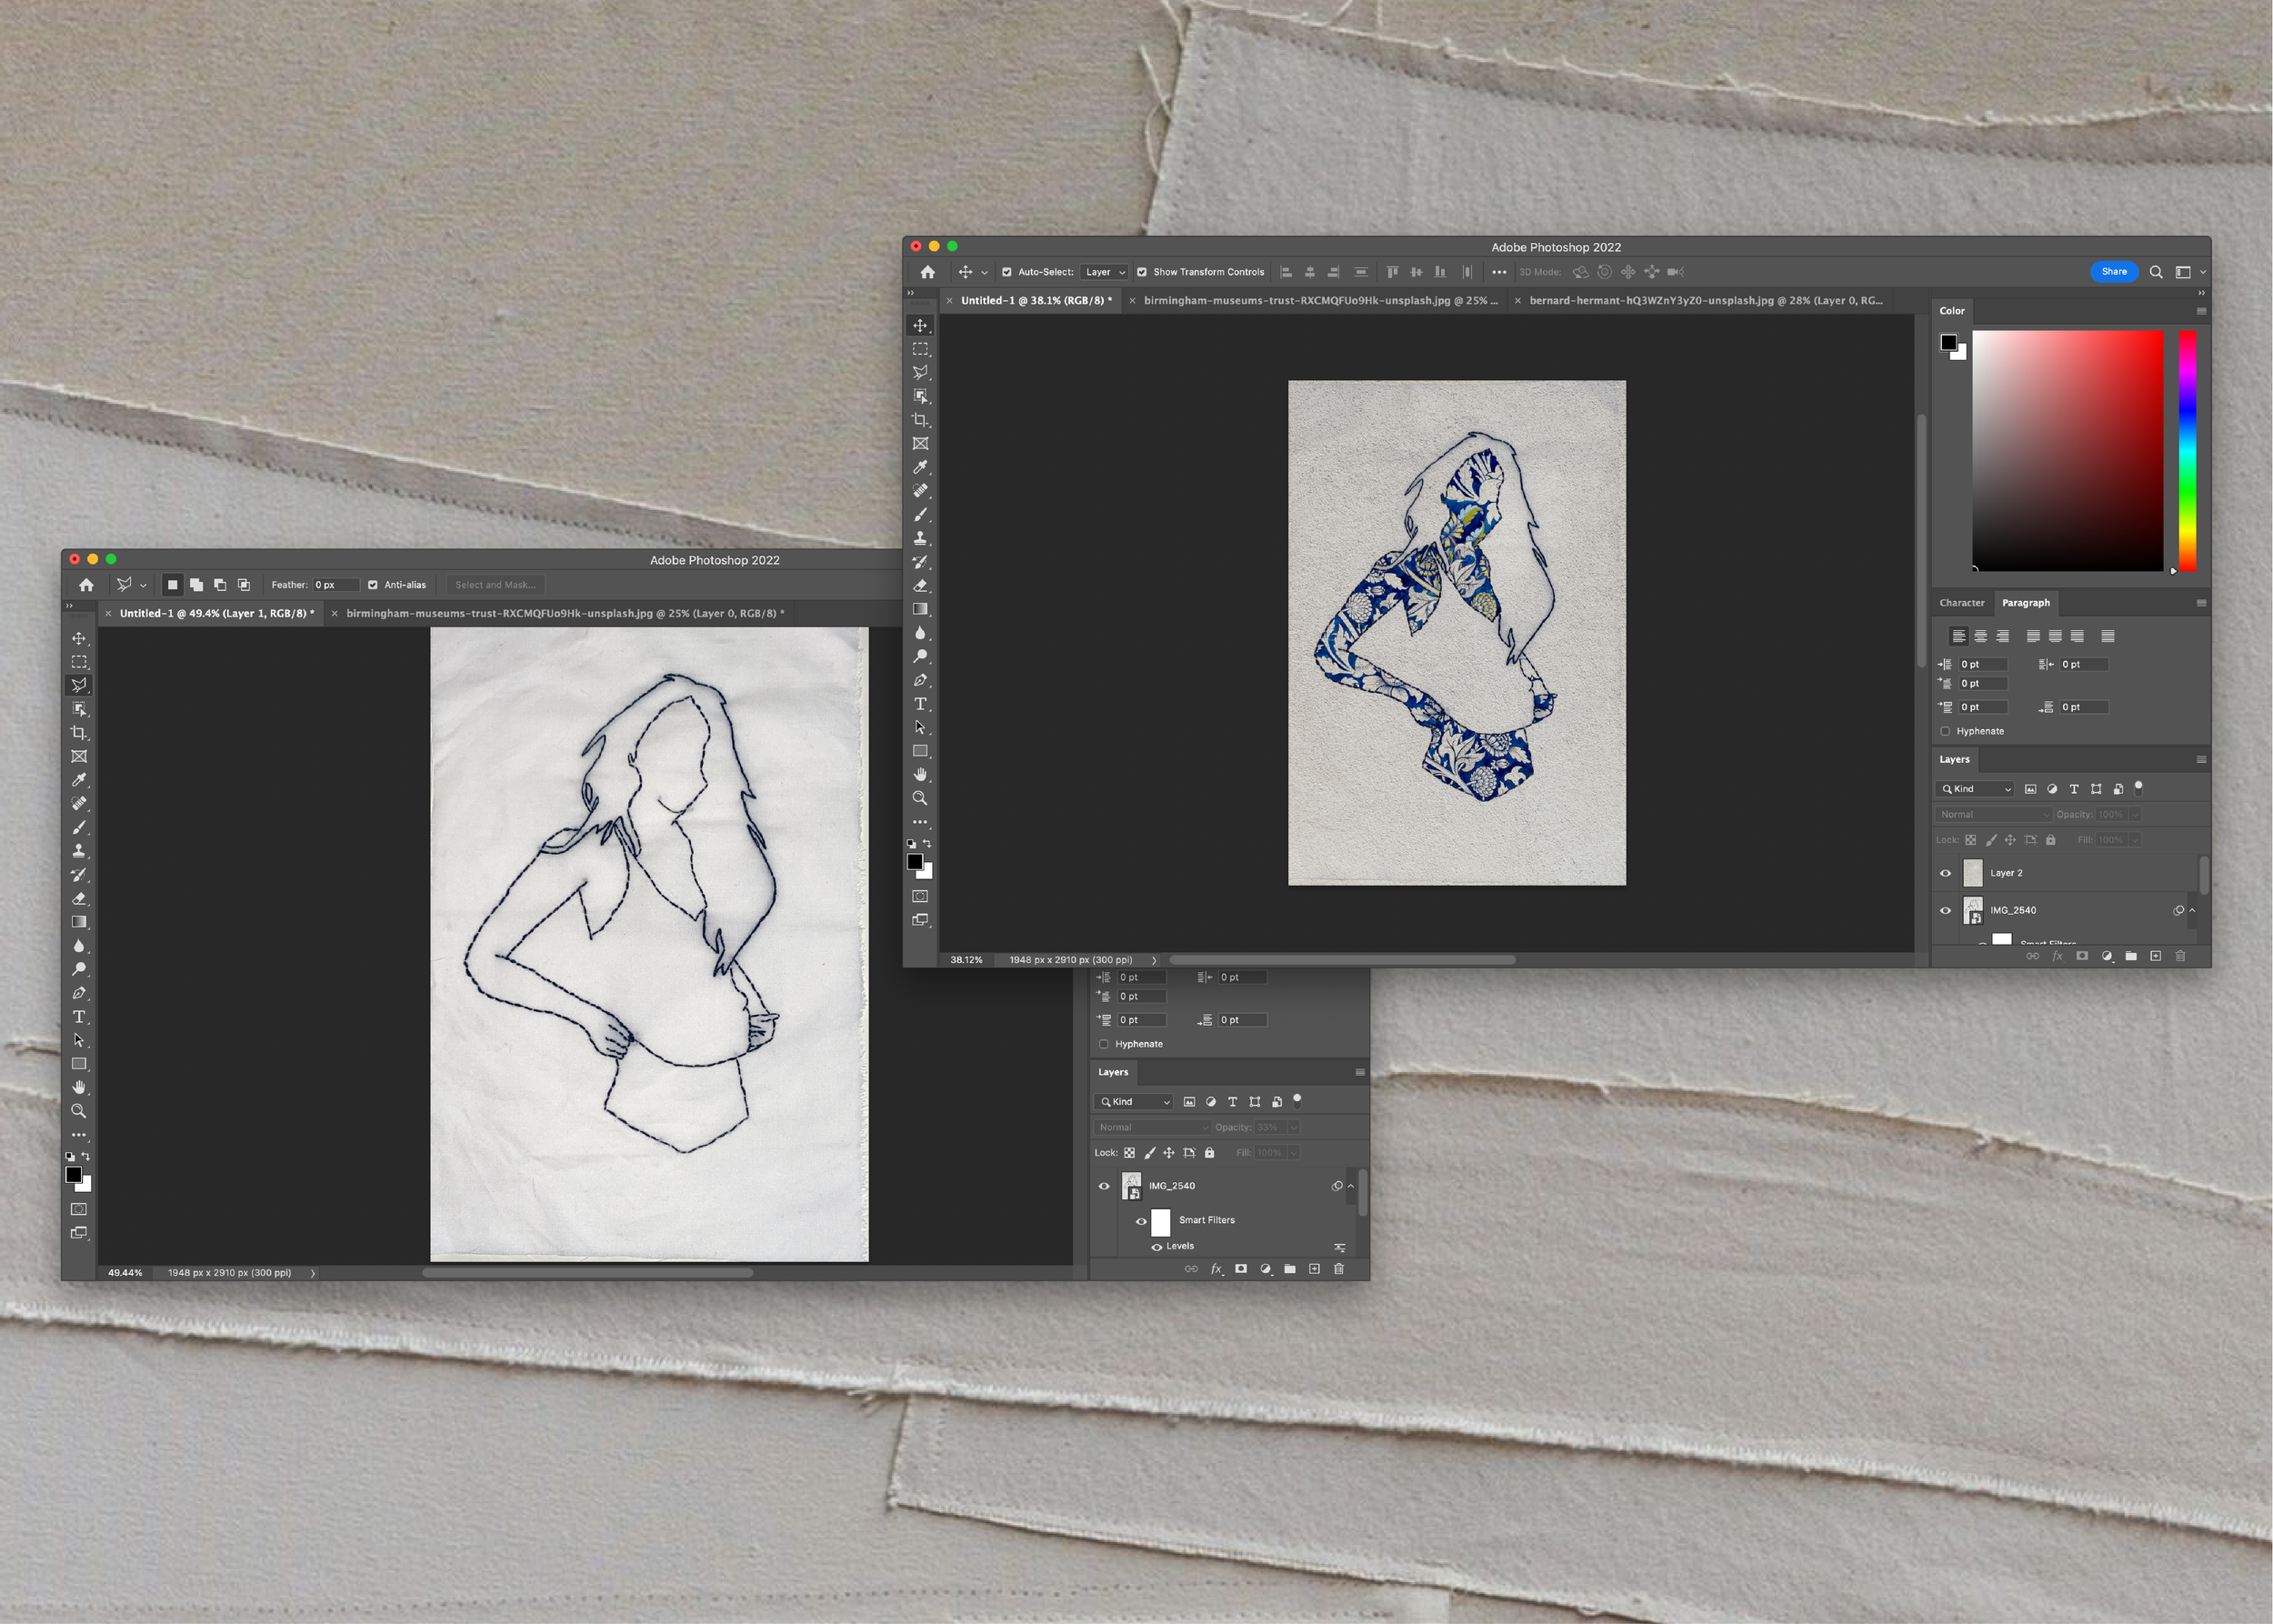Screen dimensions: 2273x1624
Task: Hide IMG_2540 layer in the front window
Action: pos(1945,910)
